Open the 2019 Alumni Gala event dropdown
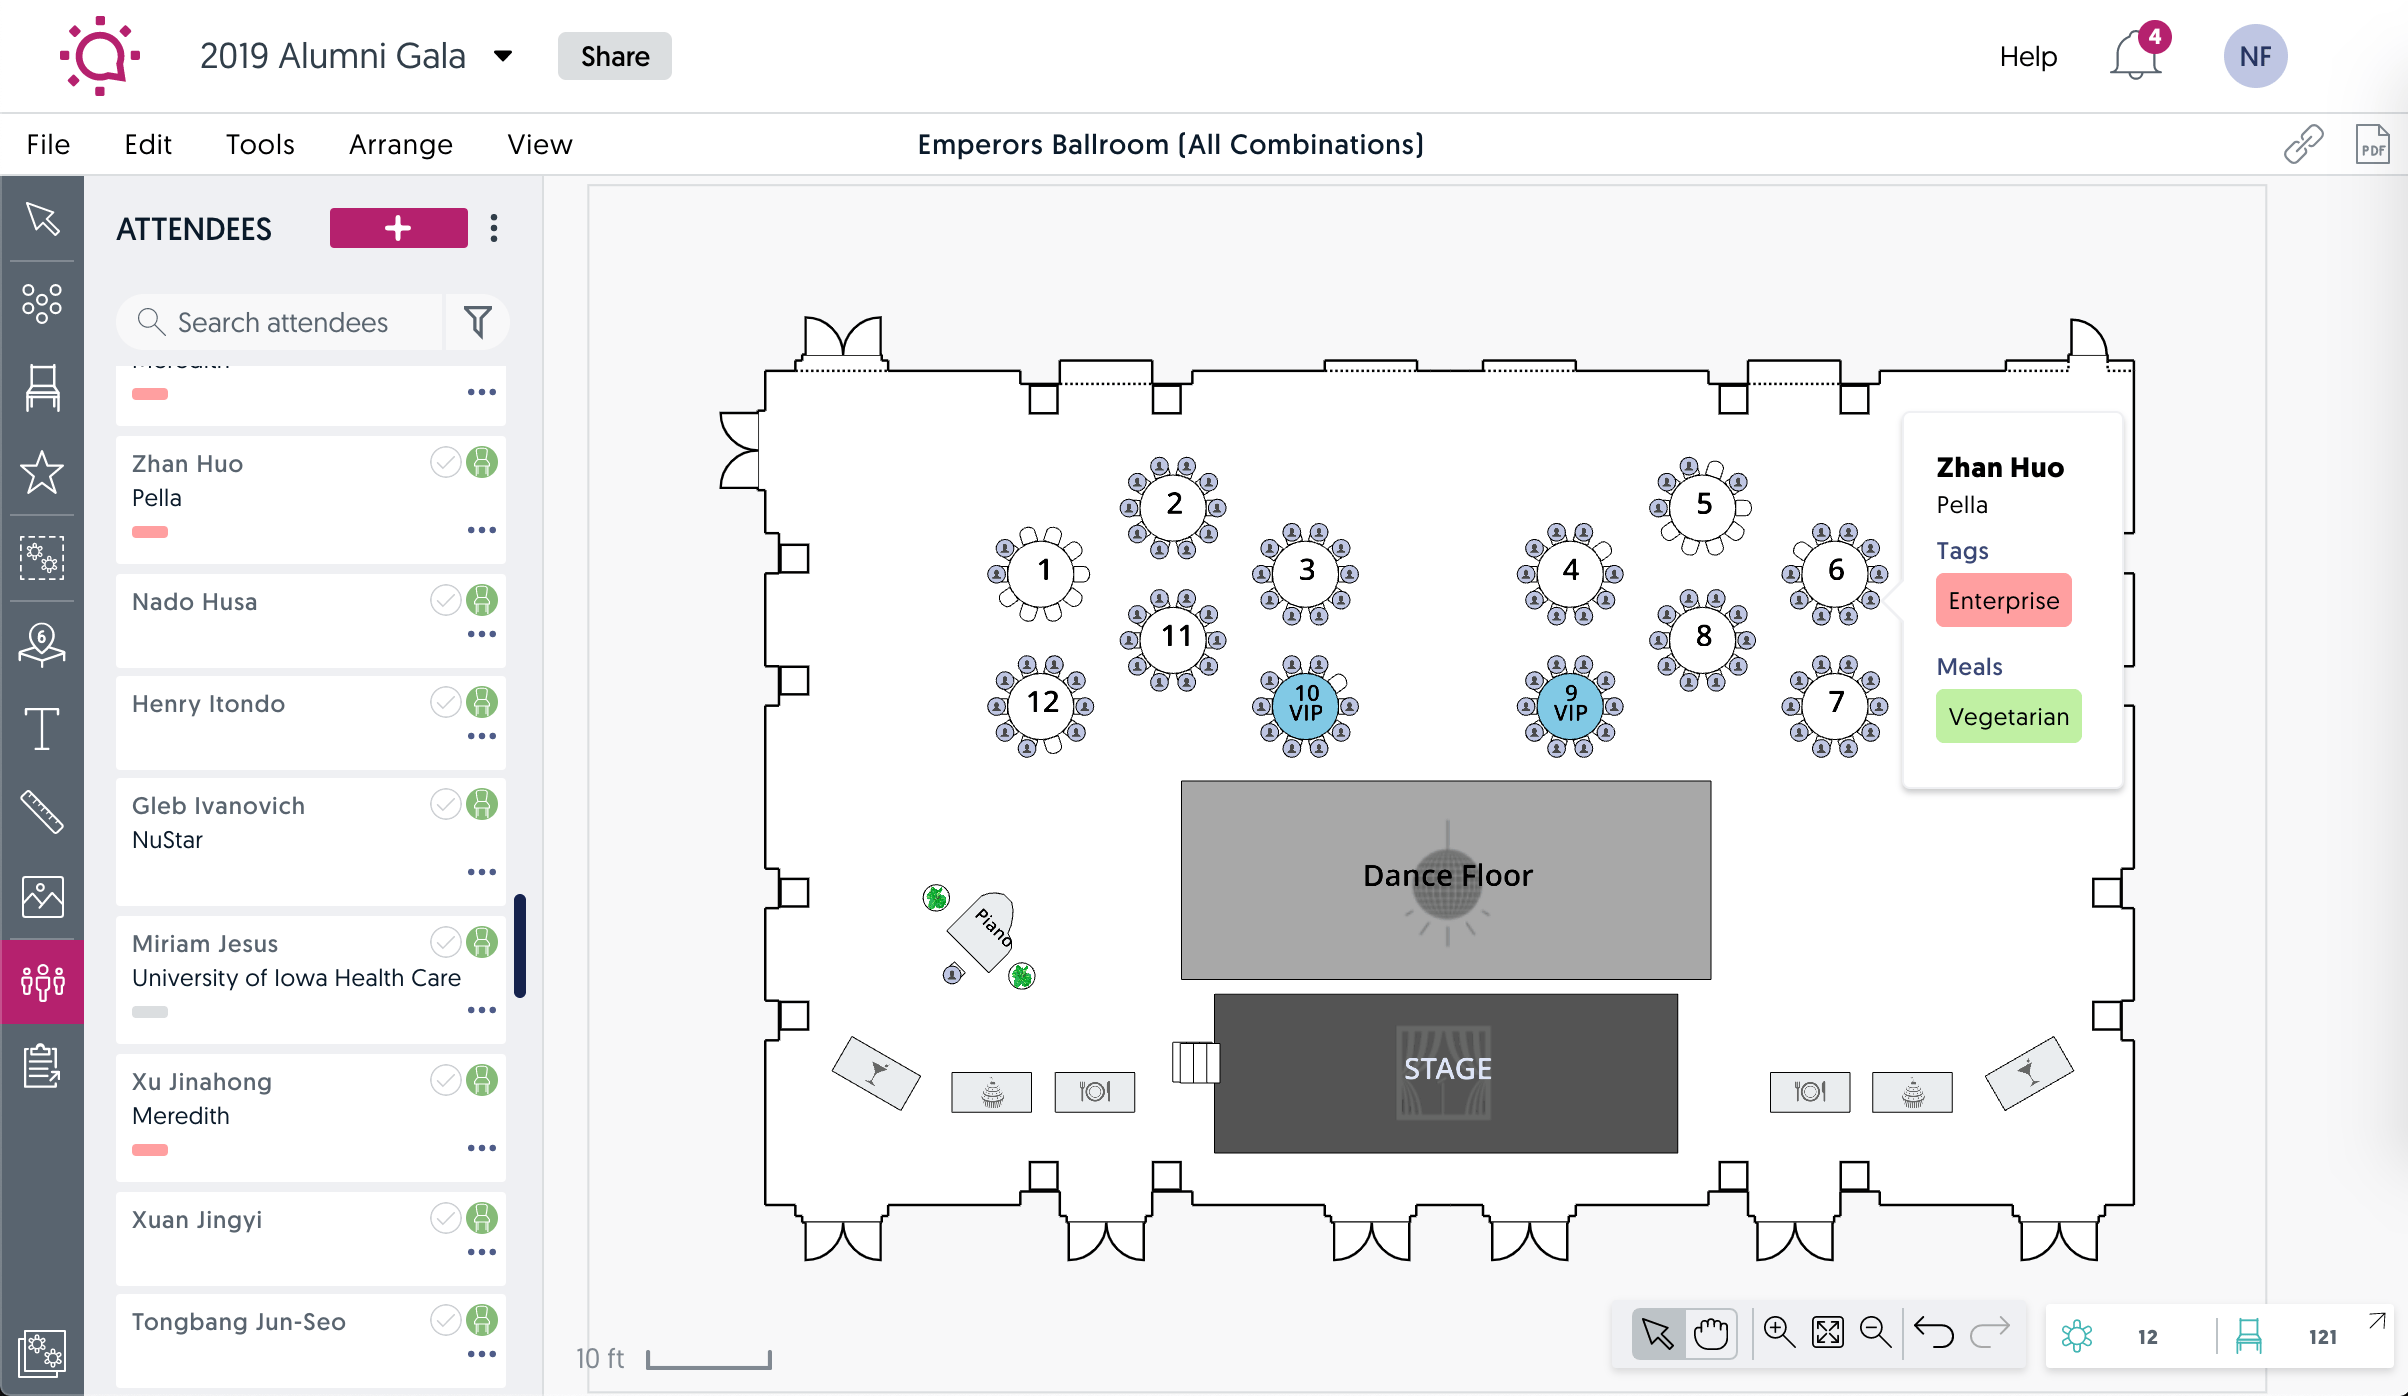The height and width of the screenshot is (1396, 2408). click(x=503, y=56)
